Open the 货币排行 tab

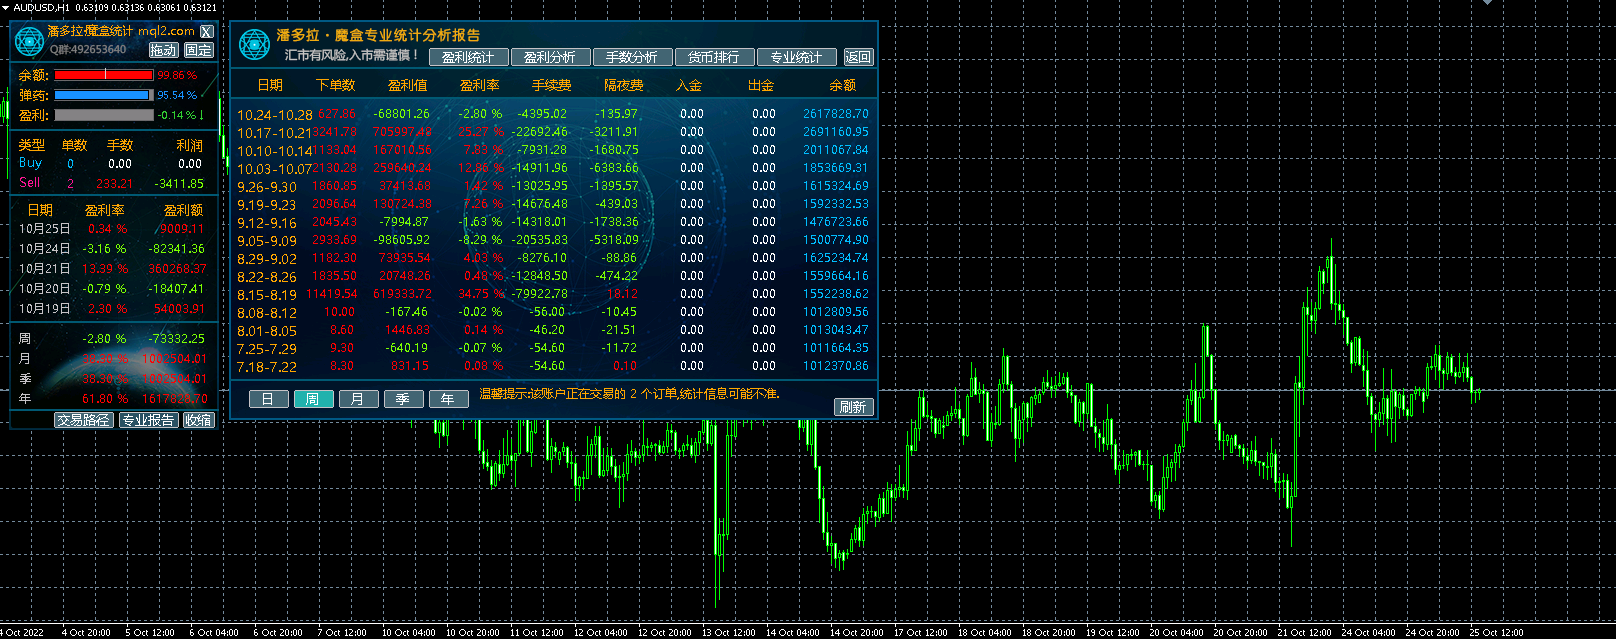coord(714,57)
